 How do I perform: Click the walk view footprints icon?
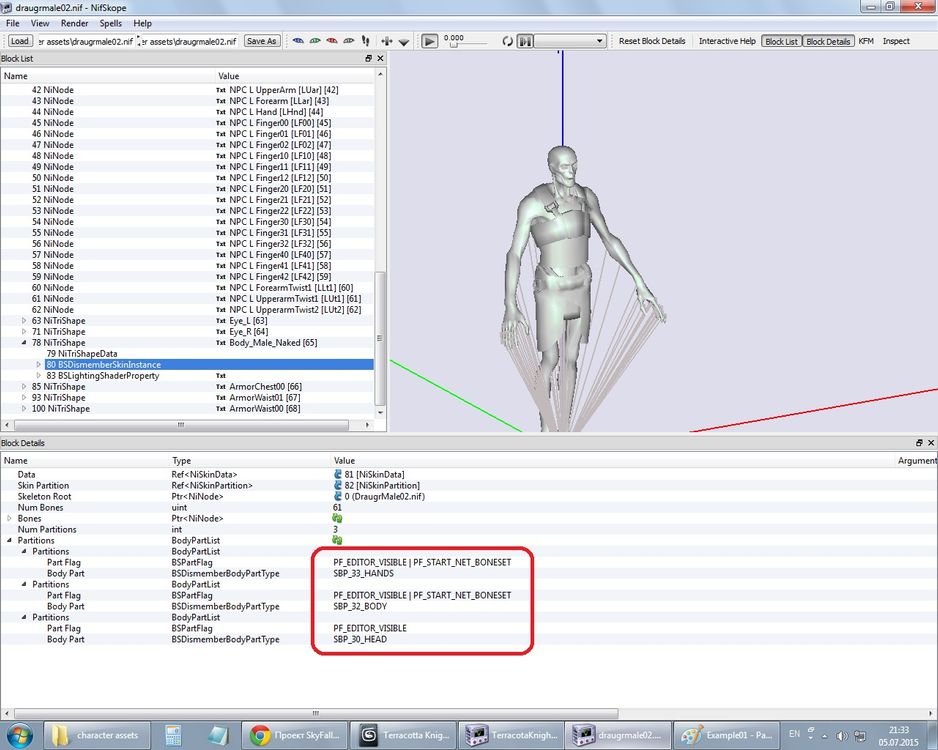click(366, 41)
